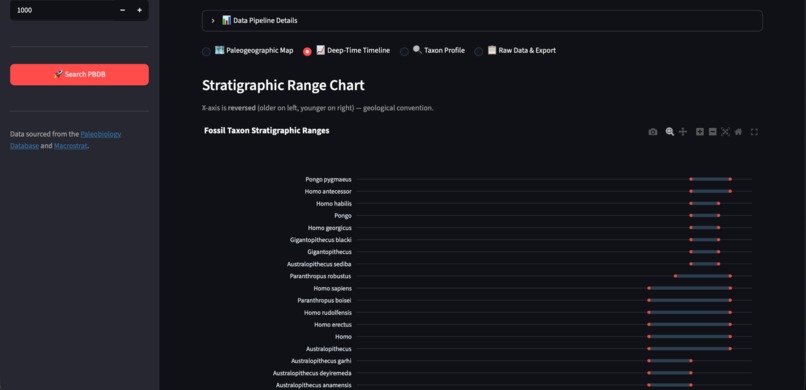Click the Australopithecus sediba label
Image resolution: width=806 pixels, height=390 pixels.
click(x=319, y=264)
